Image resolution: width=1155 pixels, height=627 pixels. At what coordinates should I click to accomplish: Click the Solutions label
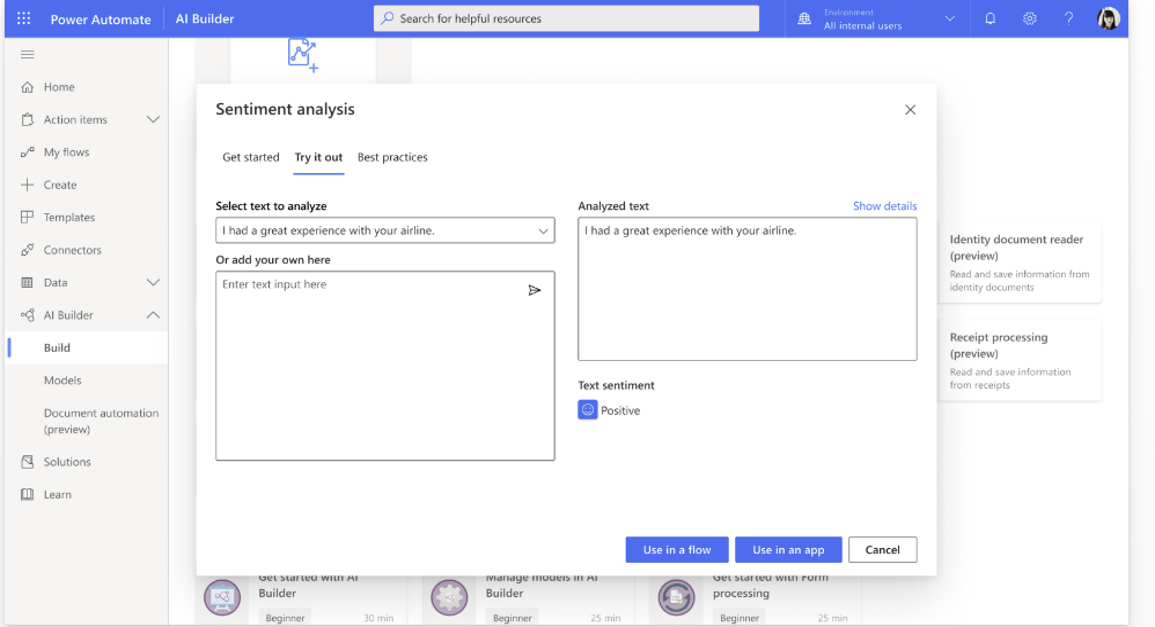coord(67,462)
